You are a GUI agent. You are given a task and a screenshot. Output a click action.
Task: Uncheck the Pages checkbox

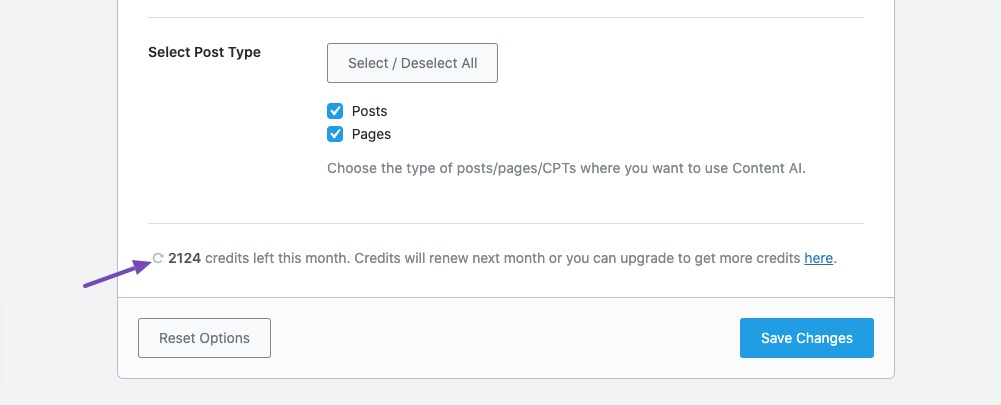pos(335,134)
